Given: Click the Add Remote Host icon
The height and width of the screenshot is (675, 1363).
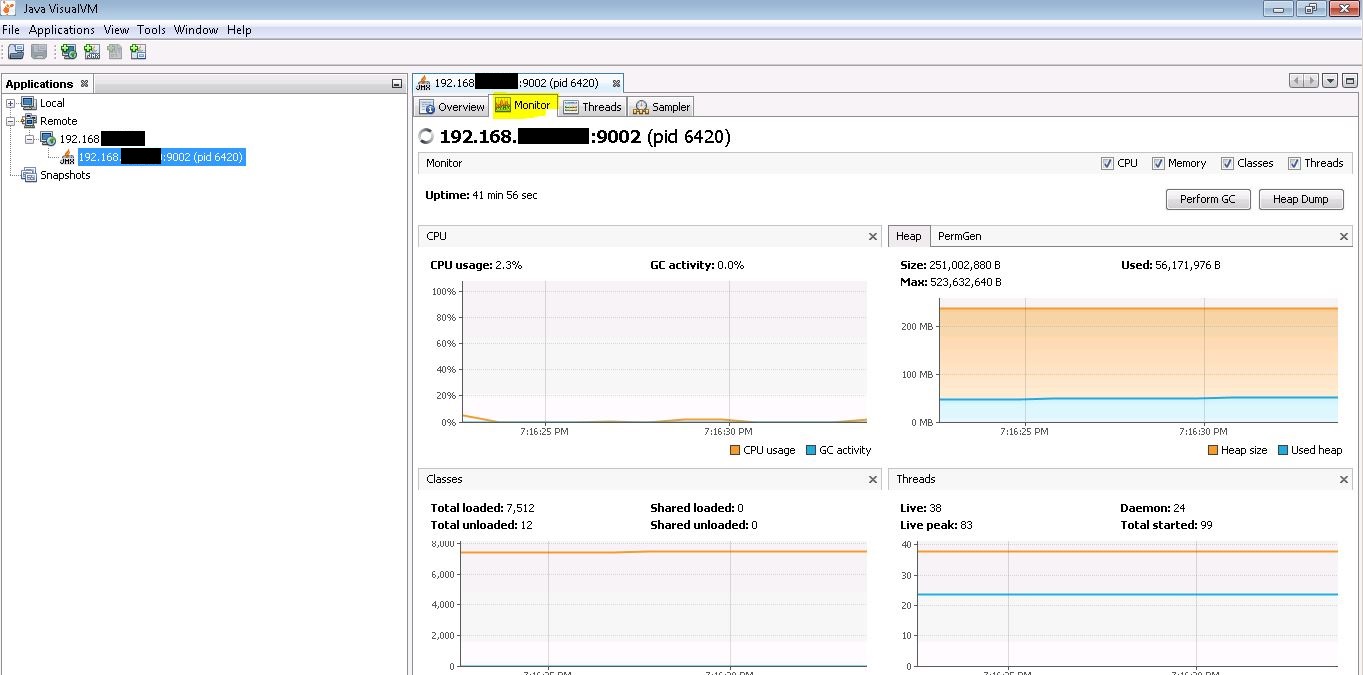Looking at the screenshot, I should [68, 51].
